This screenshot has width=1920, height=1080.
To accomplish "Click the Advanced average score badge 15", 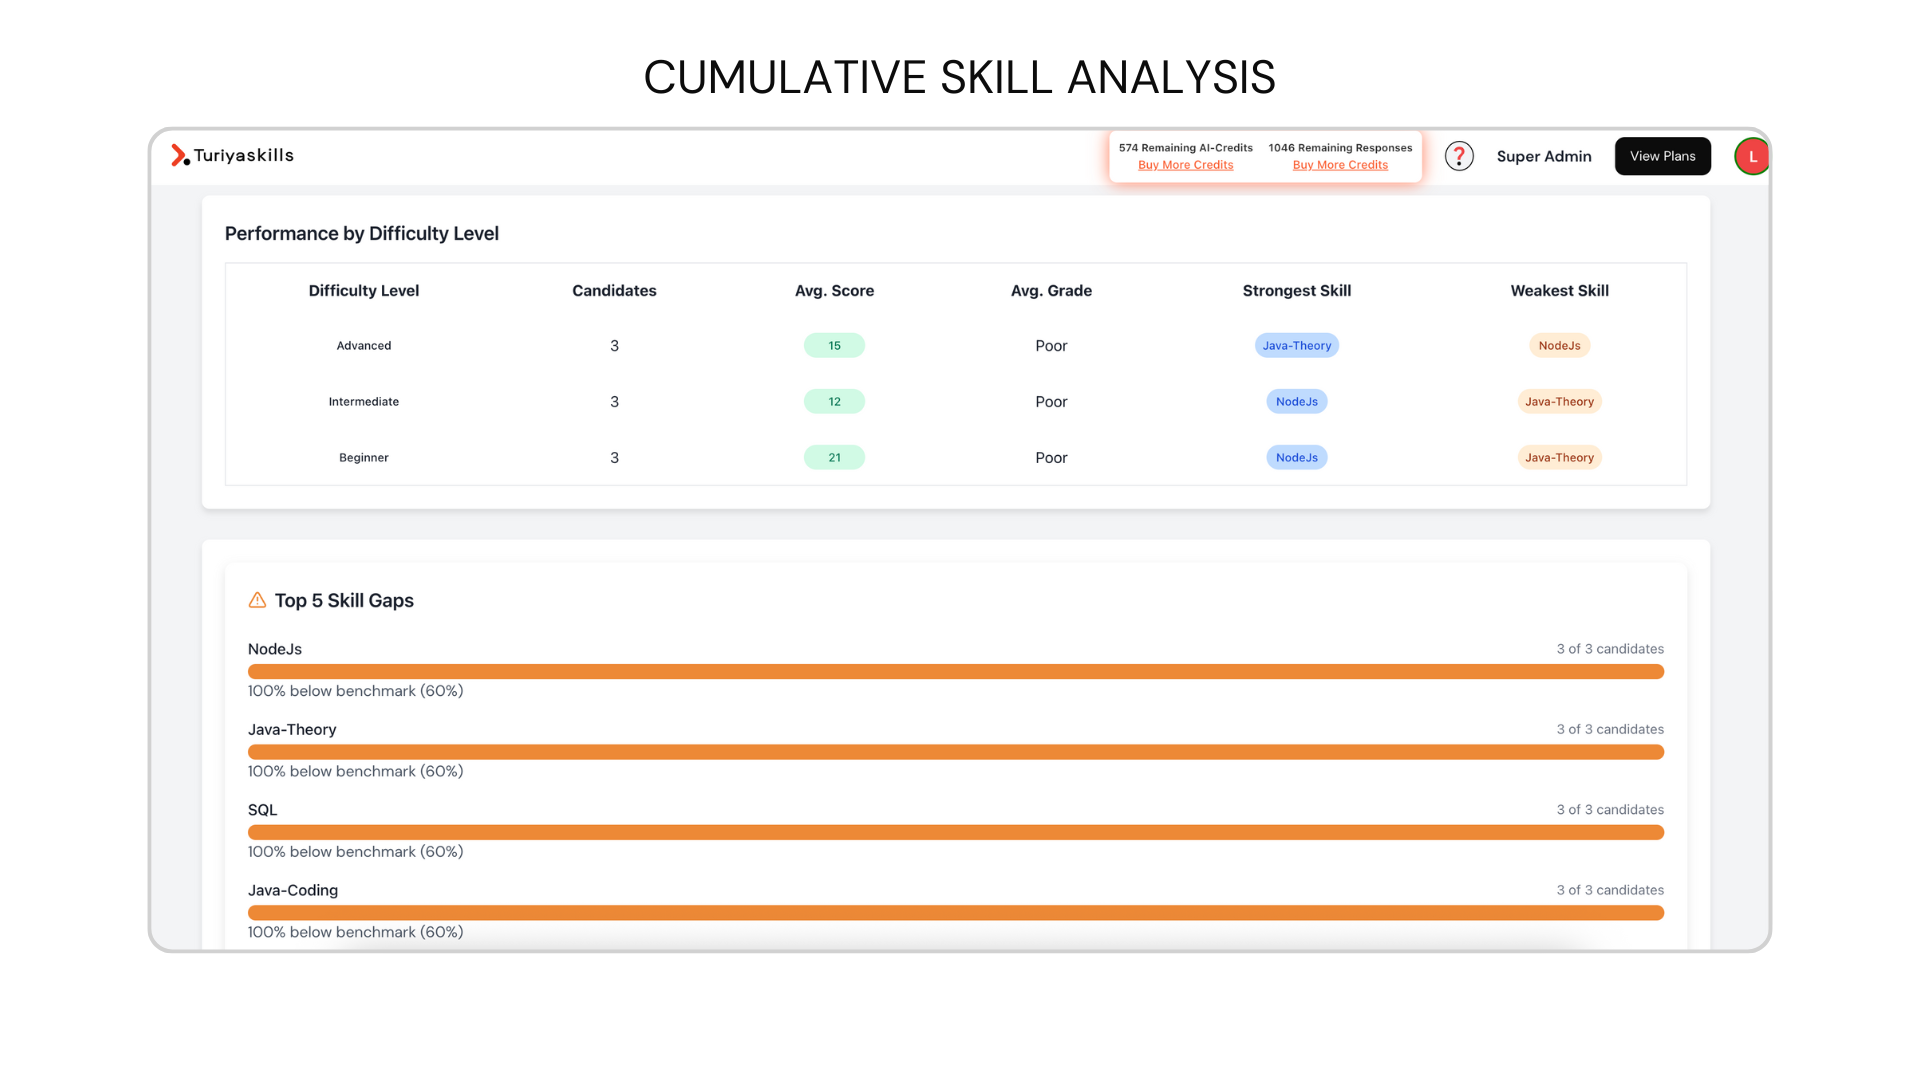I will coord(834,345).
